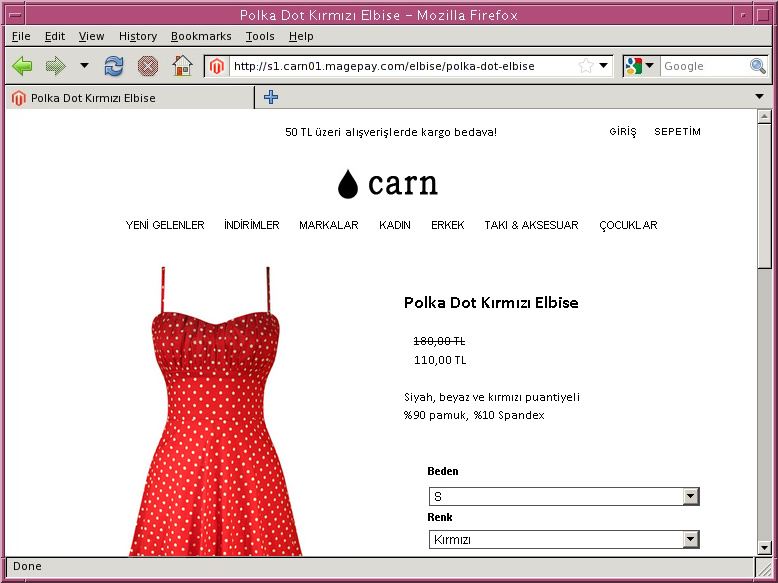
Task: Click the product title Polka Dot Kırmızı Elbise
Action: point(491,303)
